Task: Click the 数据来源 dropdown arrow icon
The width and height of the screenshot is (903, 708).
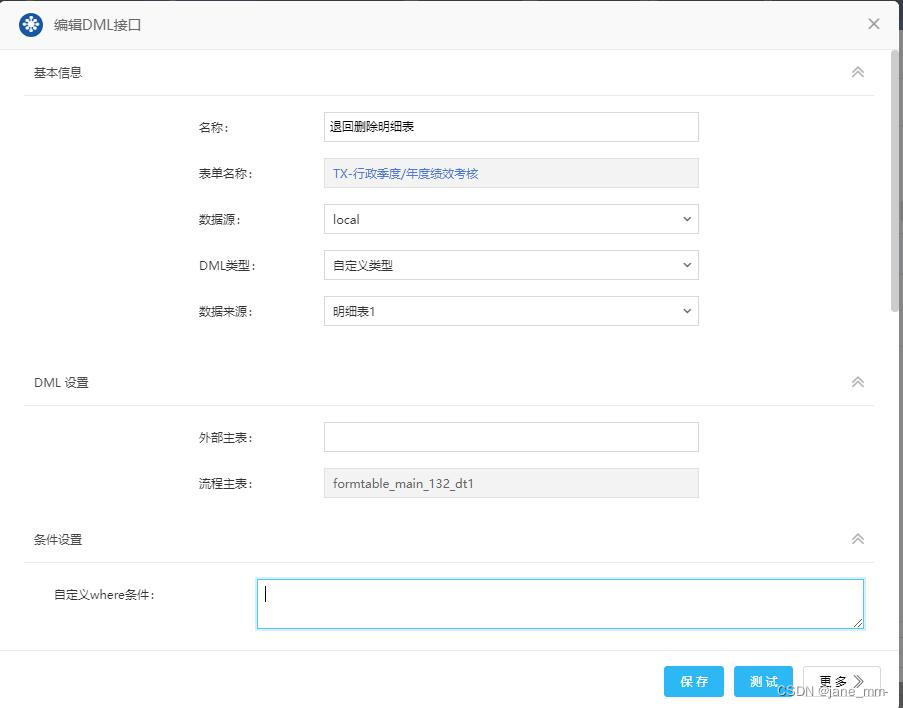Action: (x=686, y=311)
